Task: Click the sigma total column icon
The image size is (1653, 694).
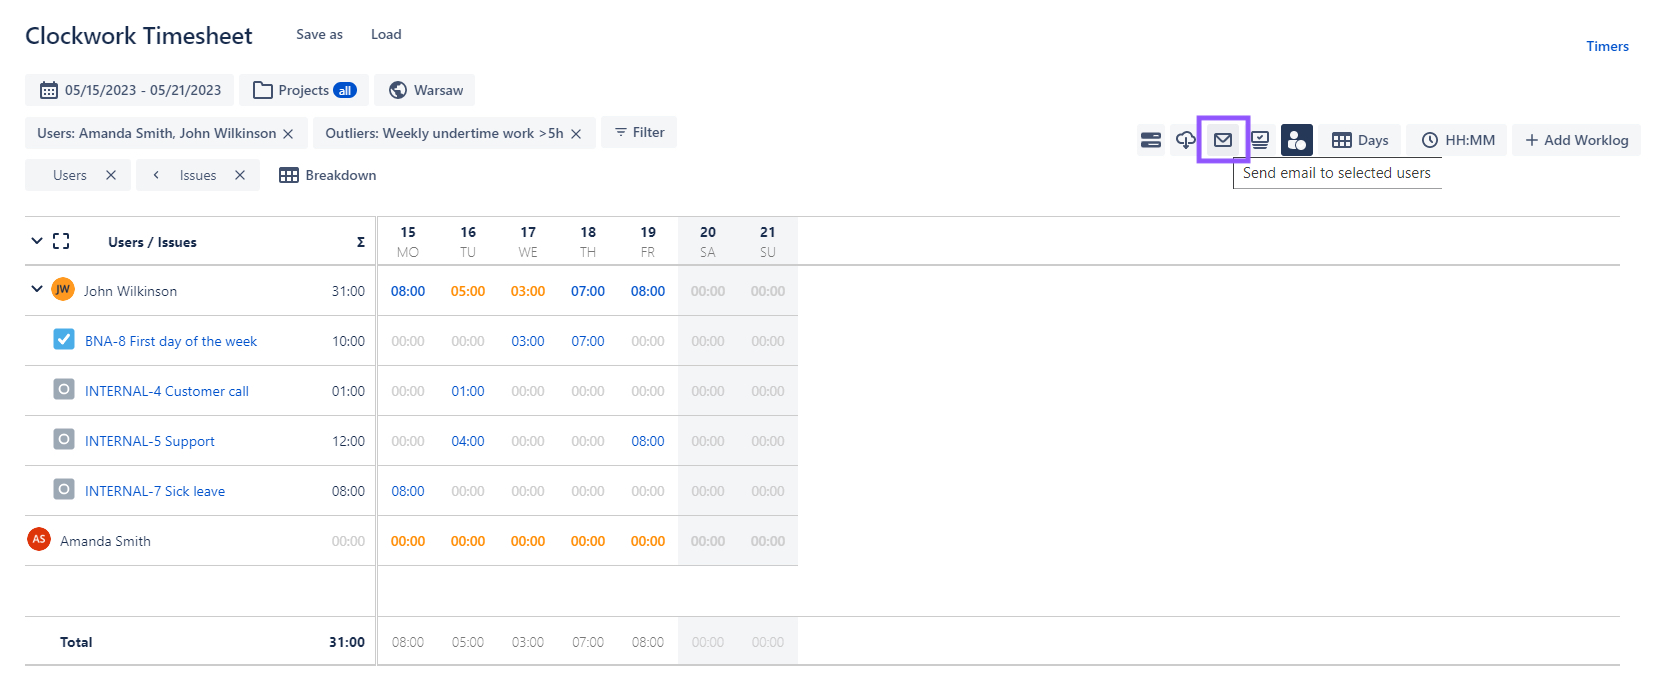Action: (360, 242)
